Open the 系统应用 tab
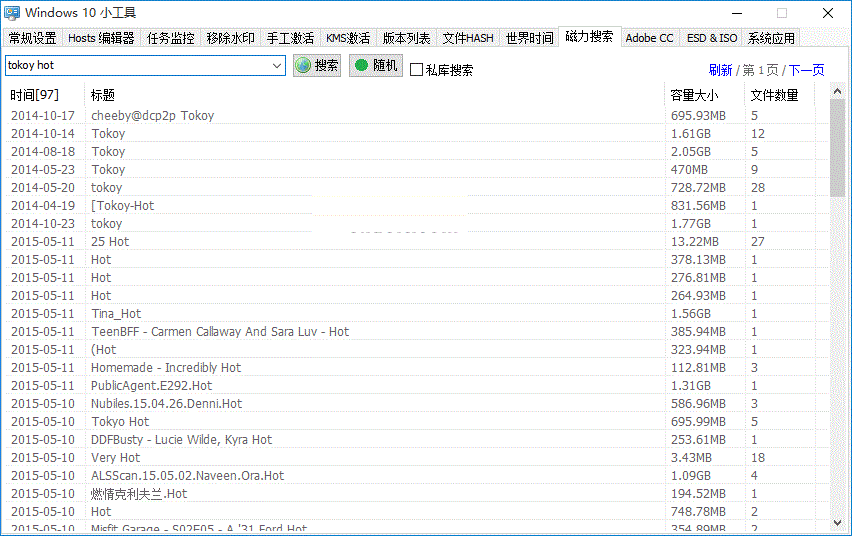Viewport: 852px width, 536px height. (771, 38)
